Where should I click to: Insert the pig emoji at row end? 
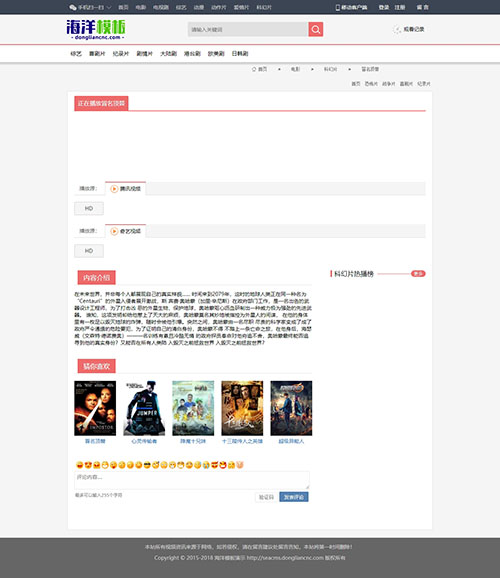[x=240, y=465]
